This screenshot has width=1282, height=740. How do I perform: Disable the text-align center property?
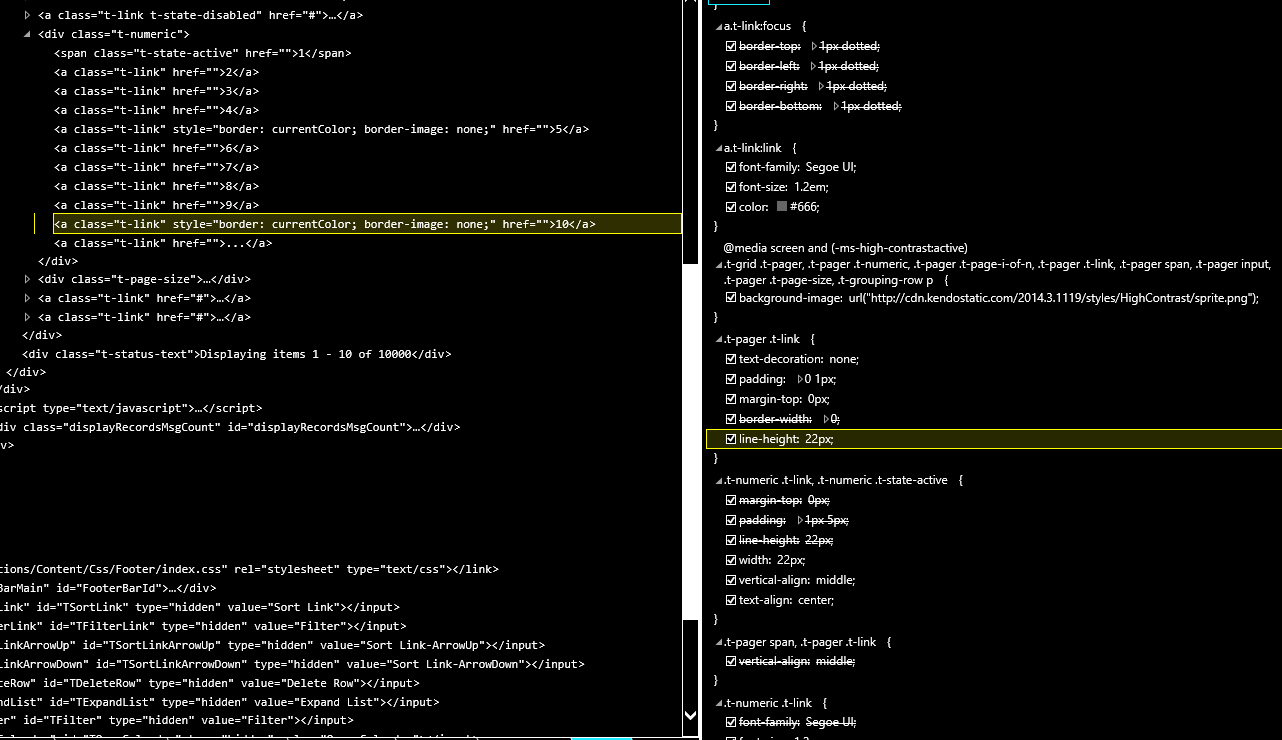[x=731, y=600]
